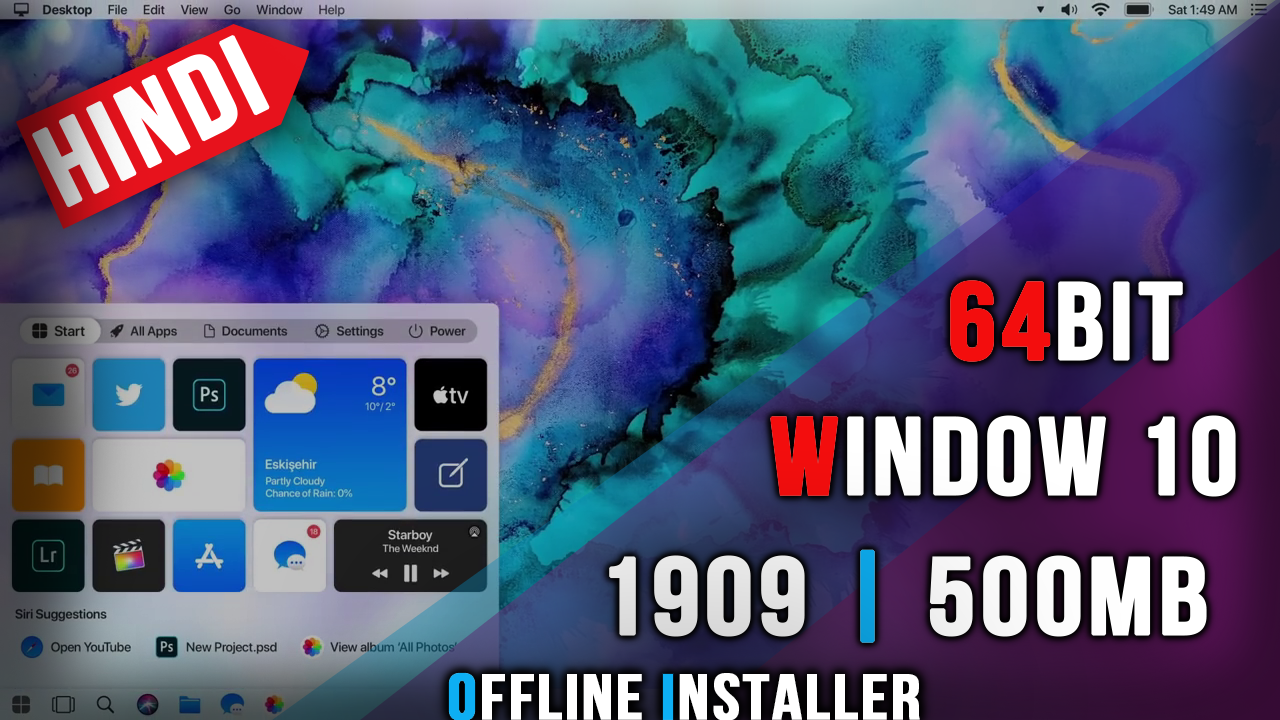Open the Power tab
The height and width of the screenshot is (720, 1280).
click(x=437, y=331)
